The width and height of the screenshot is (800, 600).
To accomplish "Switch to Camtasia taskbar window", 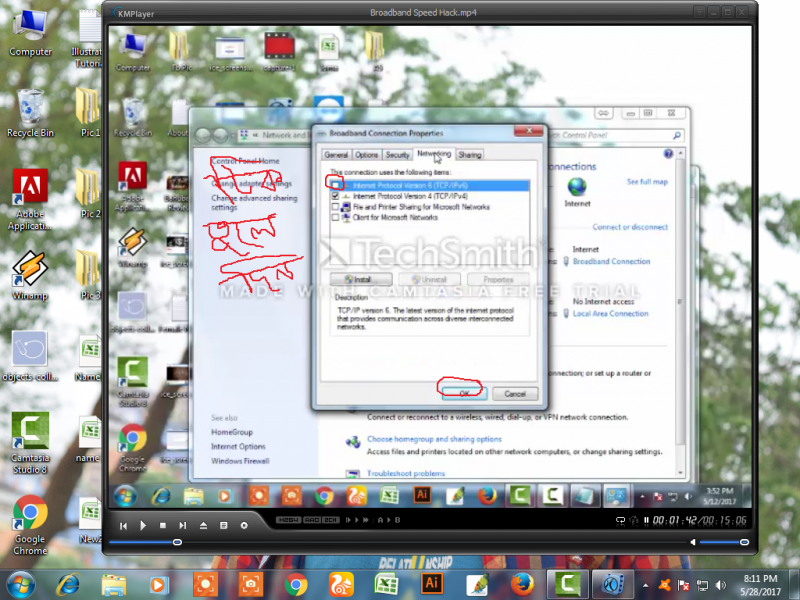I will tap(567, 585).
